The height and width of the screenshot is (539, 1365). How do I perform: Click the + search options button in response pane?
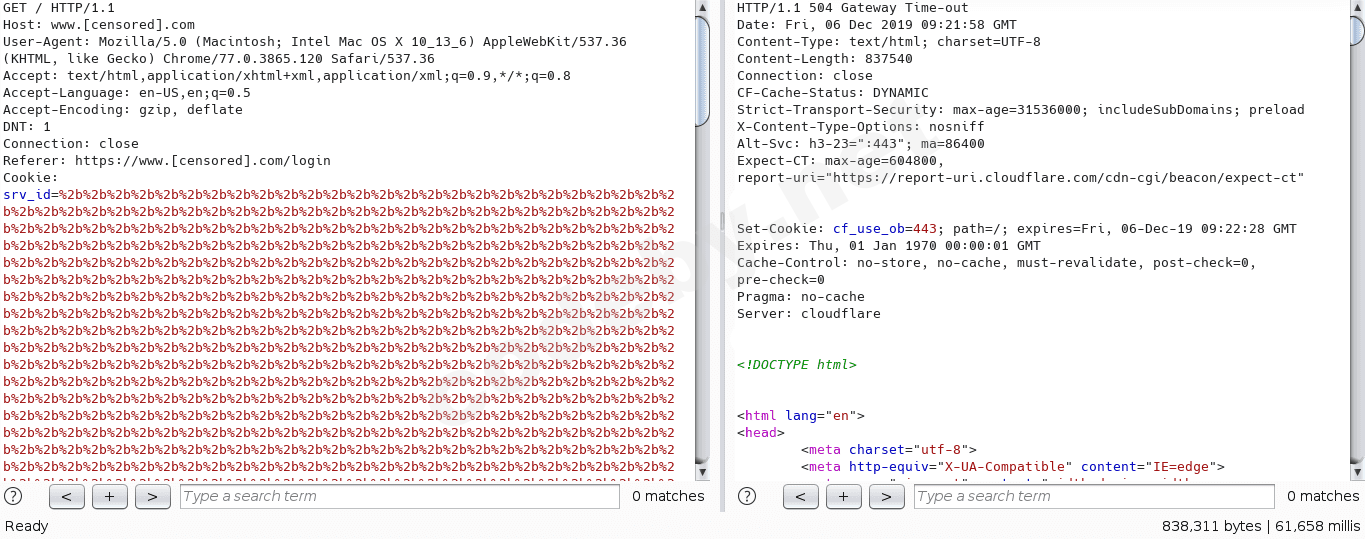(x=844, y=497)
